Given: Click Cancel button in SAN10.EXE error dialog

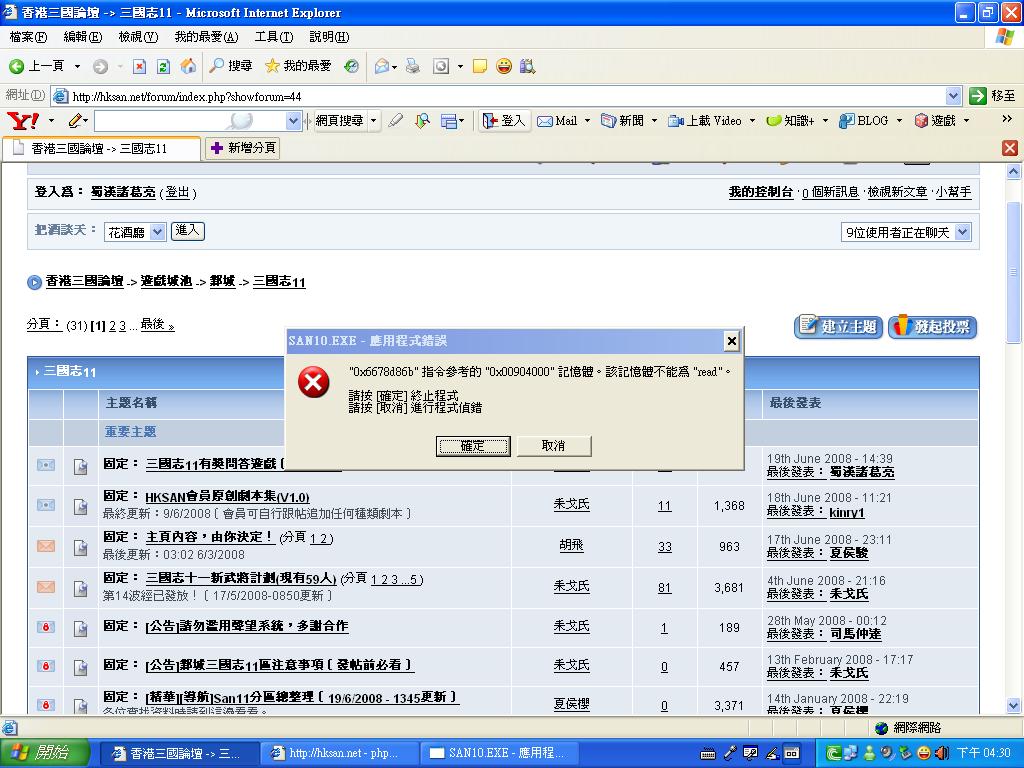Looking at the screenshot, I should coord(554,446).
